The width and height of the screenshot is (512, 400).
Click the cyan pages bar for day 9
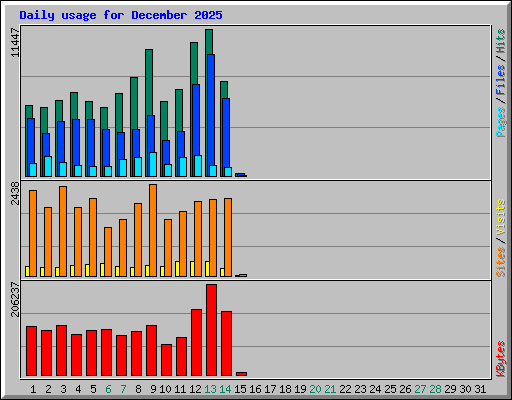click(153, 164)
